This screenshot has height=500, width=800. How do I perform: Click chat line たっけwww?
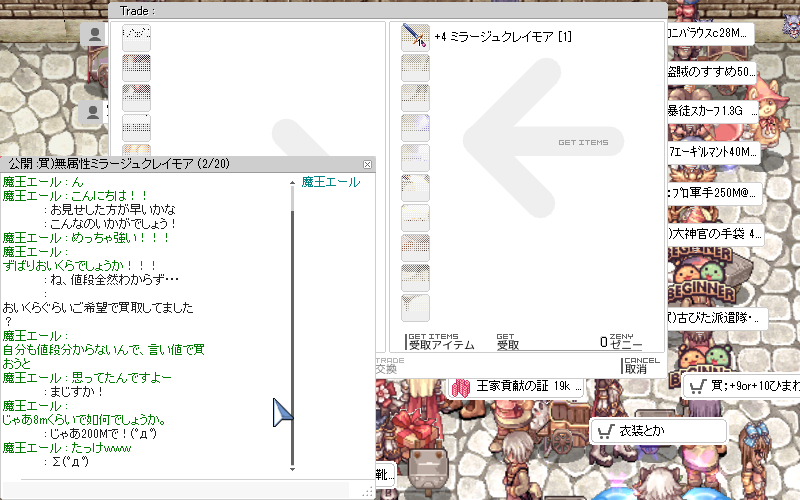point(101,448)
